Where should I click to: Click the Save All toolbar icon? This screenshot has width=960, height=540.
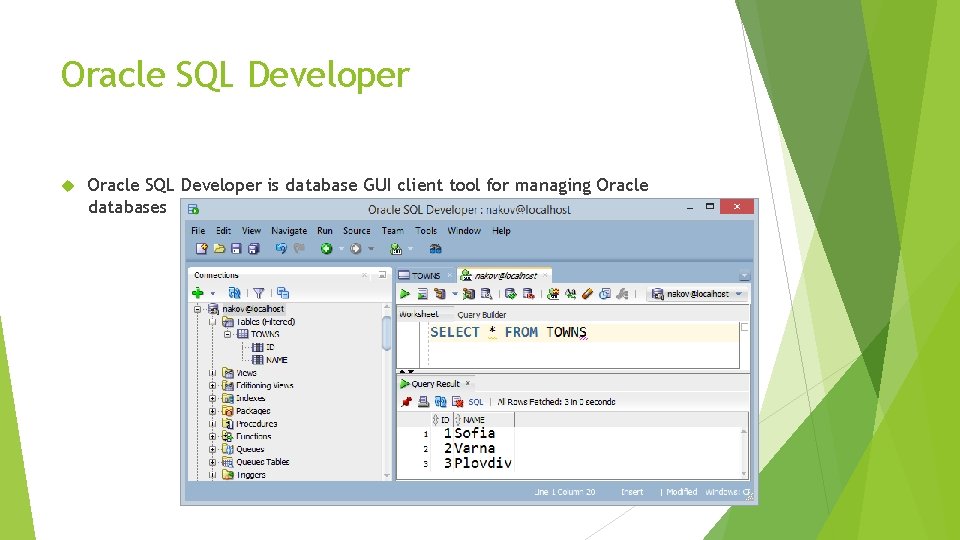click(253, 249)
